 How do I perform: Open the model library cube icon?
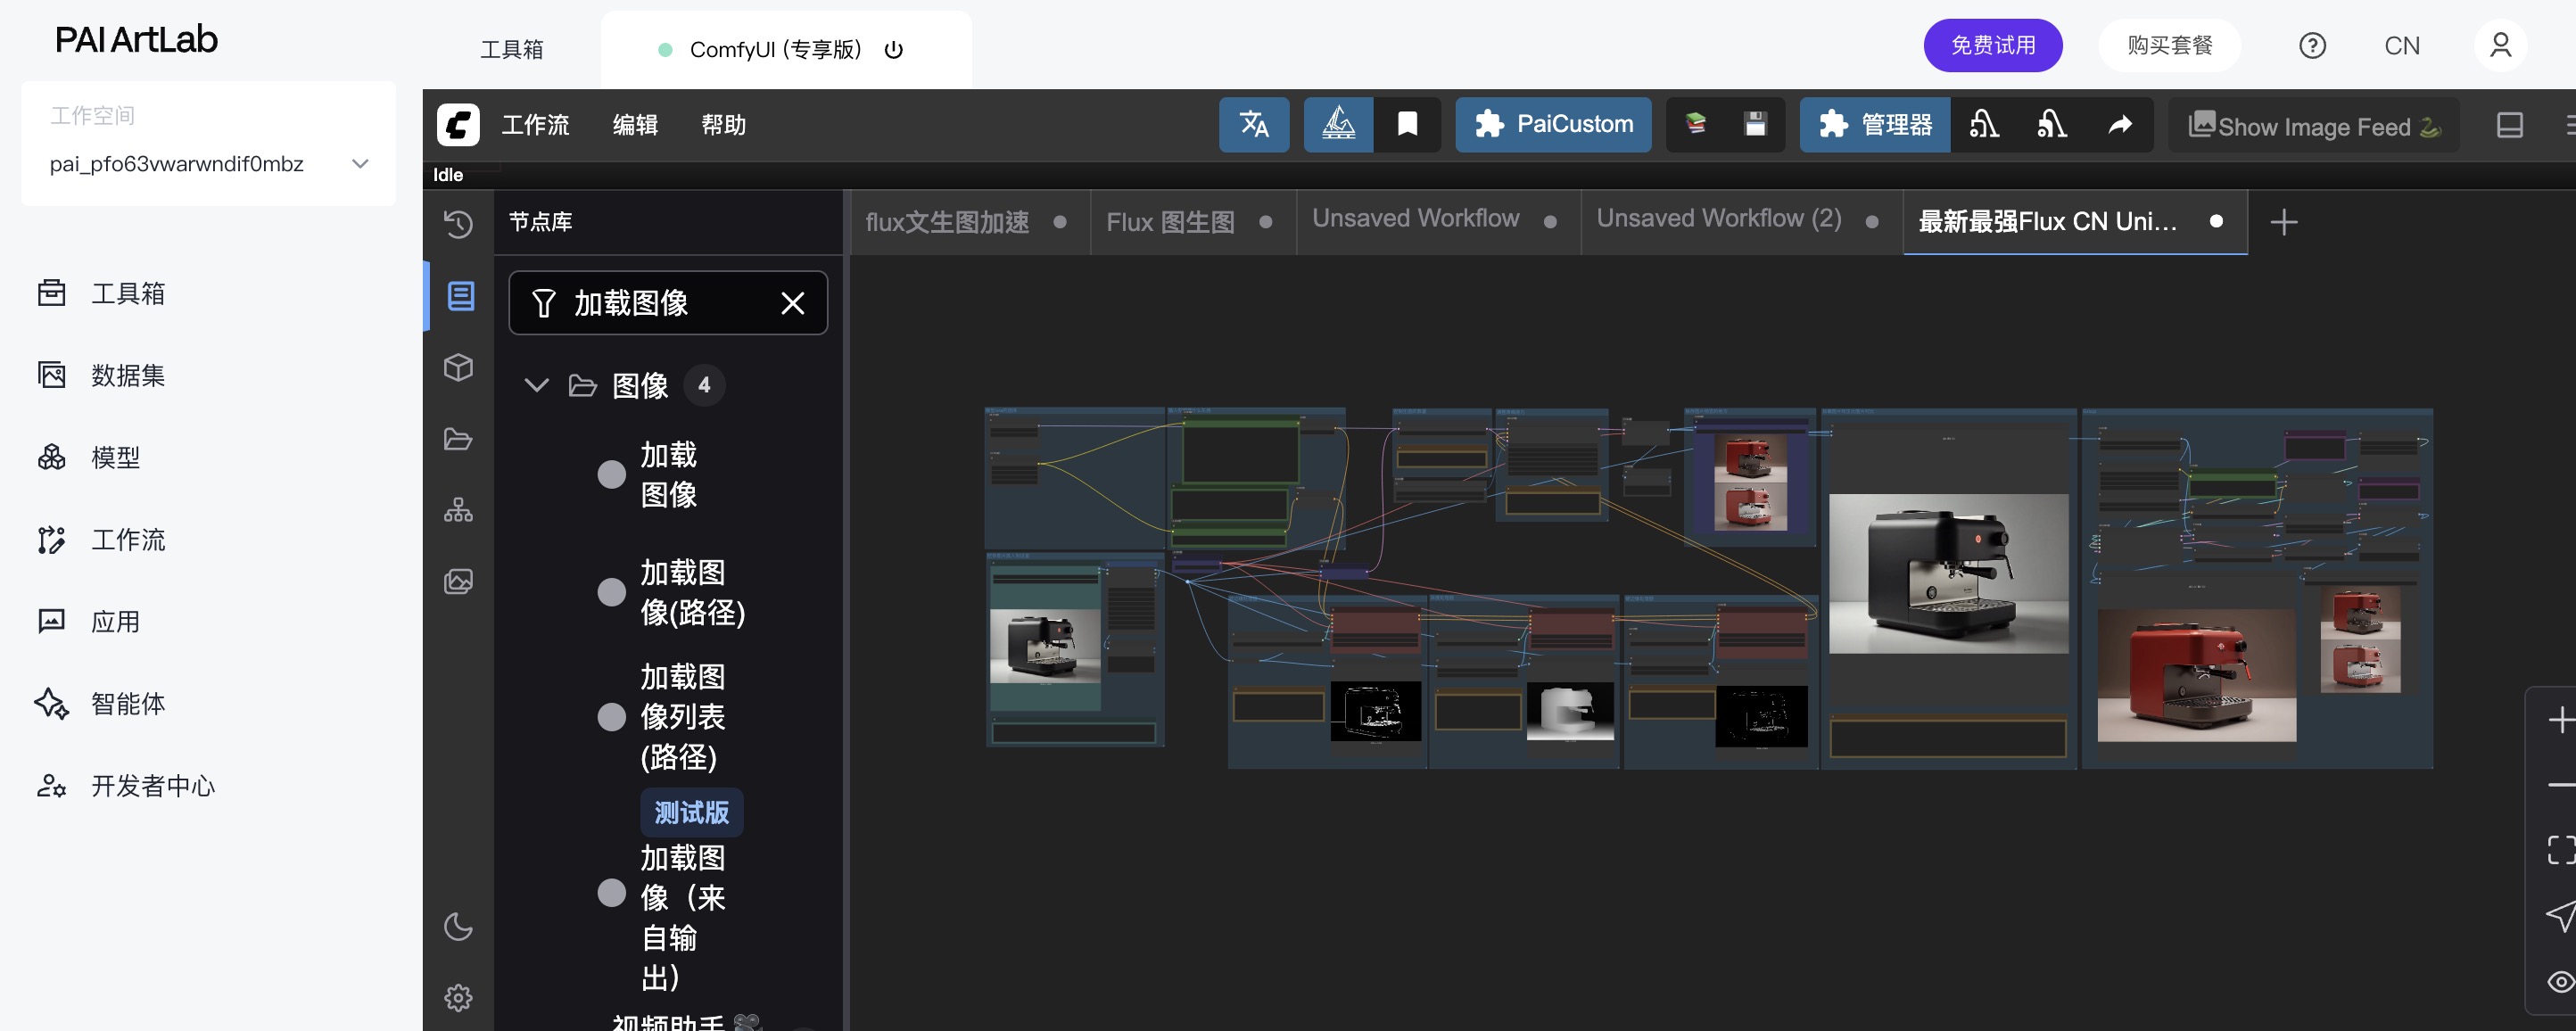[x=458, y=368]
